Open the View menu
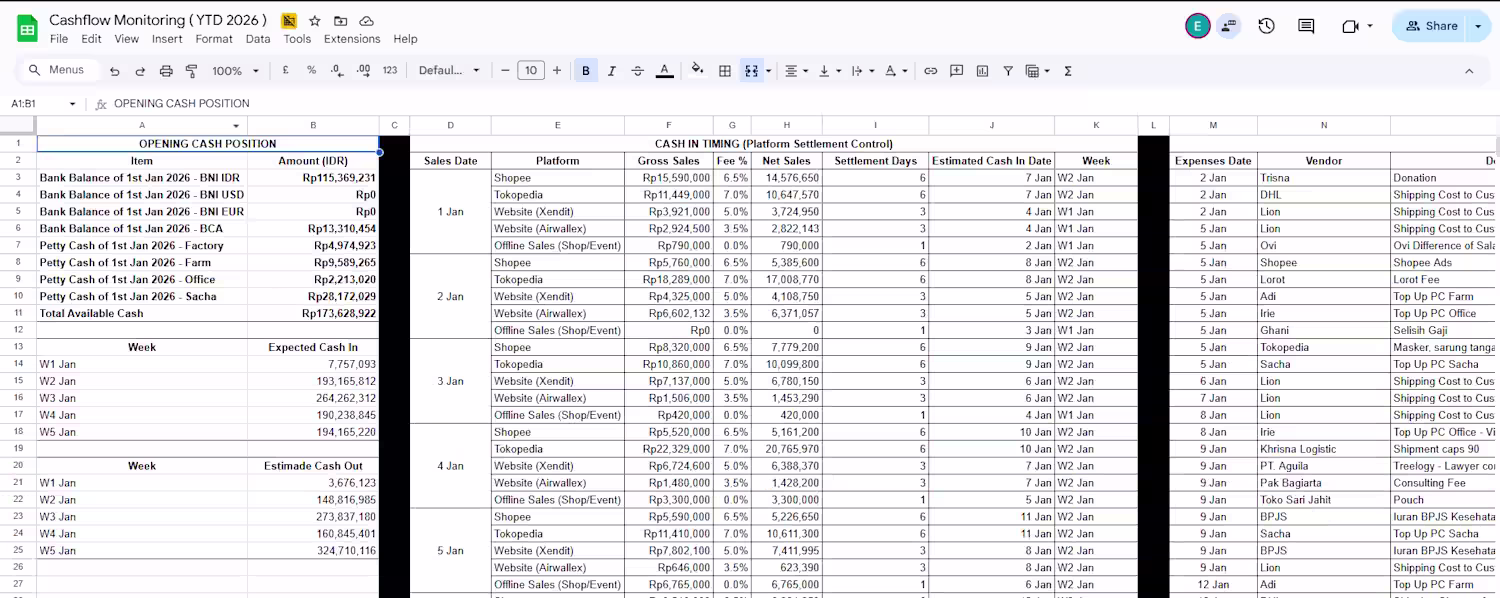The image size is (1500, 598). (x=127, y=39)
